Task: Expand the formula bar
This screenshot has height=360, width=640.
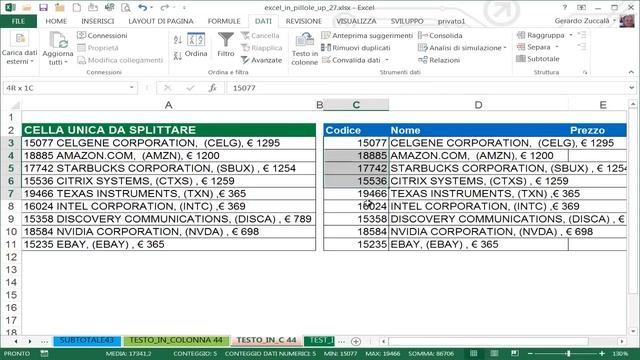Action: pyautogui.click(x=631, y=88)
